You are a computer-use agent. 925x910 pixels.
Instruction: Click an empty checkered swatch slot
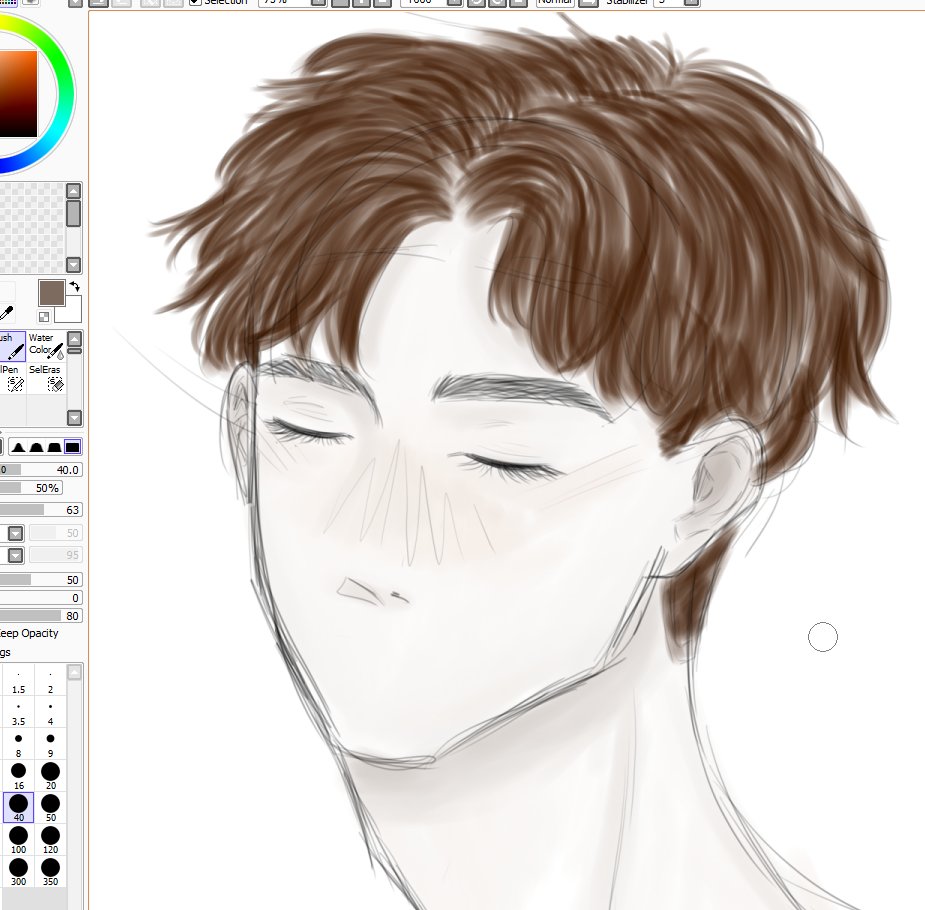[29, 227]
